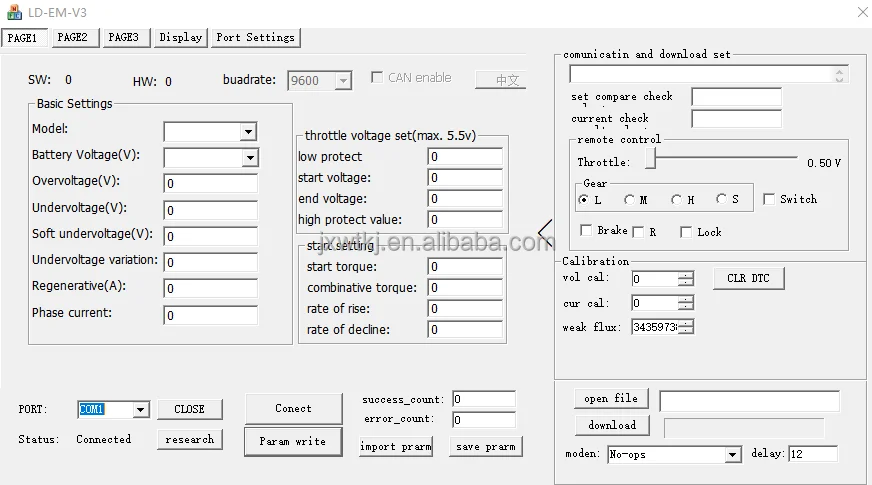Click the Param write button
Image resolution: width=872 pixels, height=485 pixels.
(293, 442)
